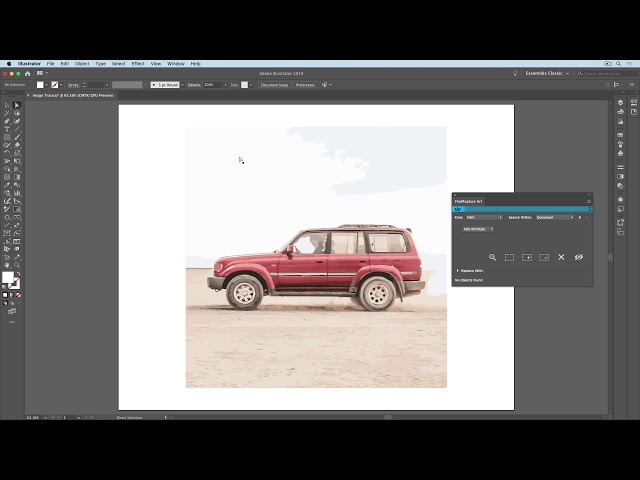Click the Preferences button

305,85
